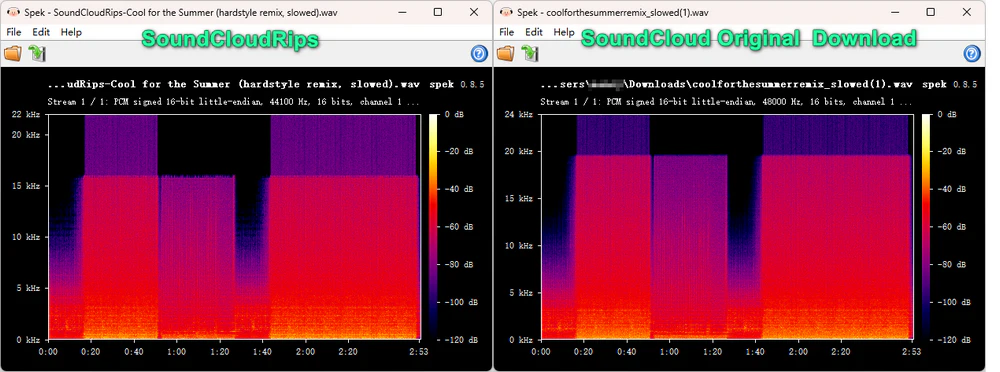Click the dB color scale bar in the right window
1000x372 pixels.
pyautogui.click(x=927, y=227)
